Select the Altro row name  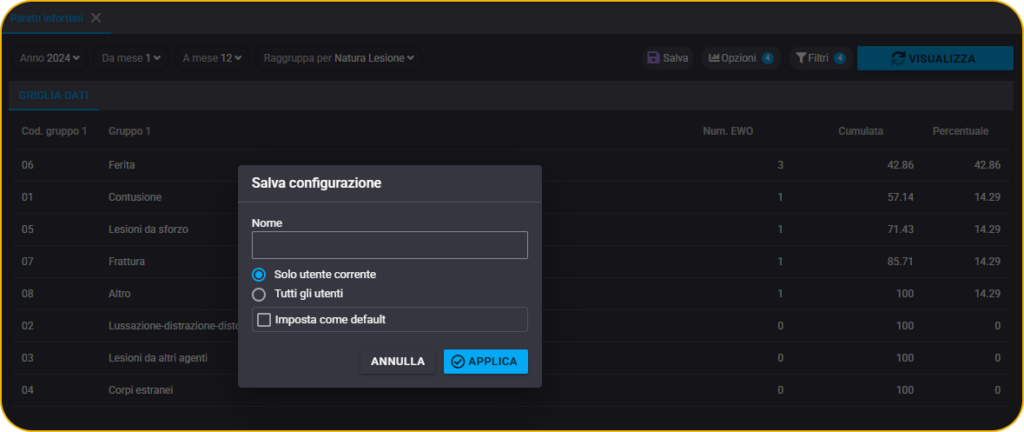pos(120,294)
